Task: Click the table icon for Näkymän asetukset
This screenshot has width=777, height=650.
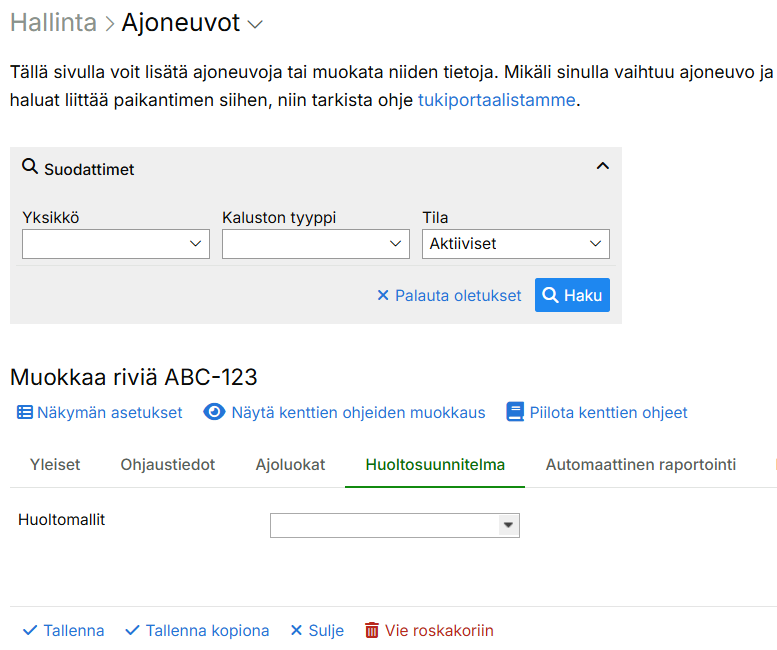Action: point(25,412)
